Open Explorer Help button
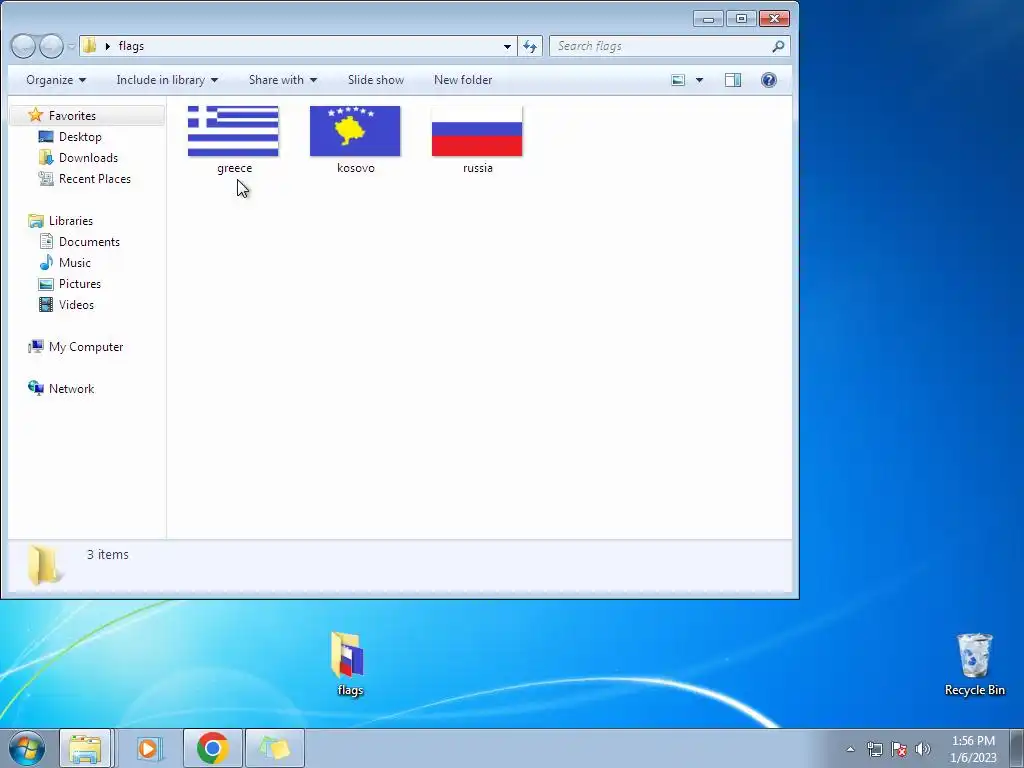The image size is (1024, 768). pyautogui.click(x=769, y=80)
